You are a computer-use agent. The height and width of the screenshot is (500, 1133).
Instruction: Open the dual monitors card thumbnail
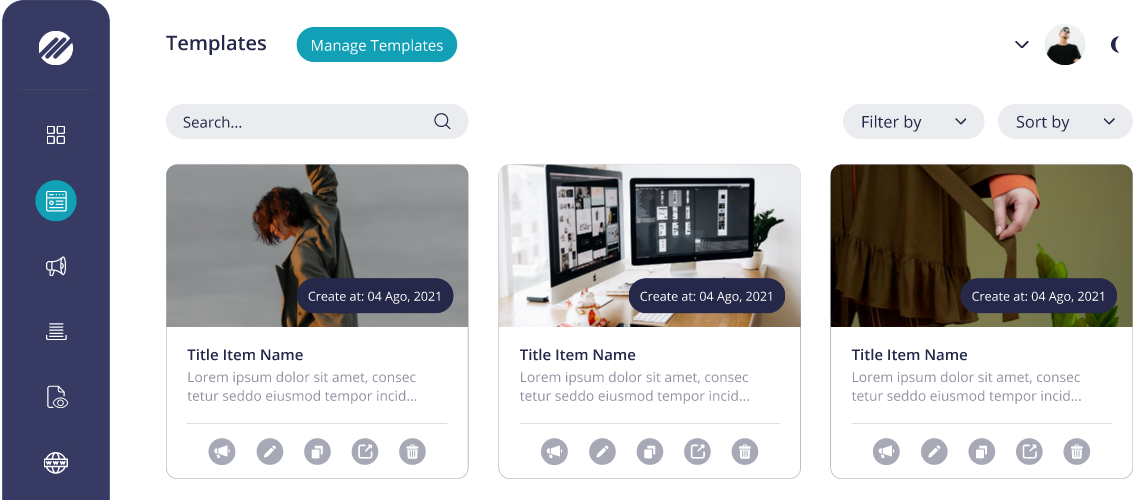point(650,246)
